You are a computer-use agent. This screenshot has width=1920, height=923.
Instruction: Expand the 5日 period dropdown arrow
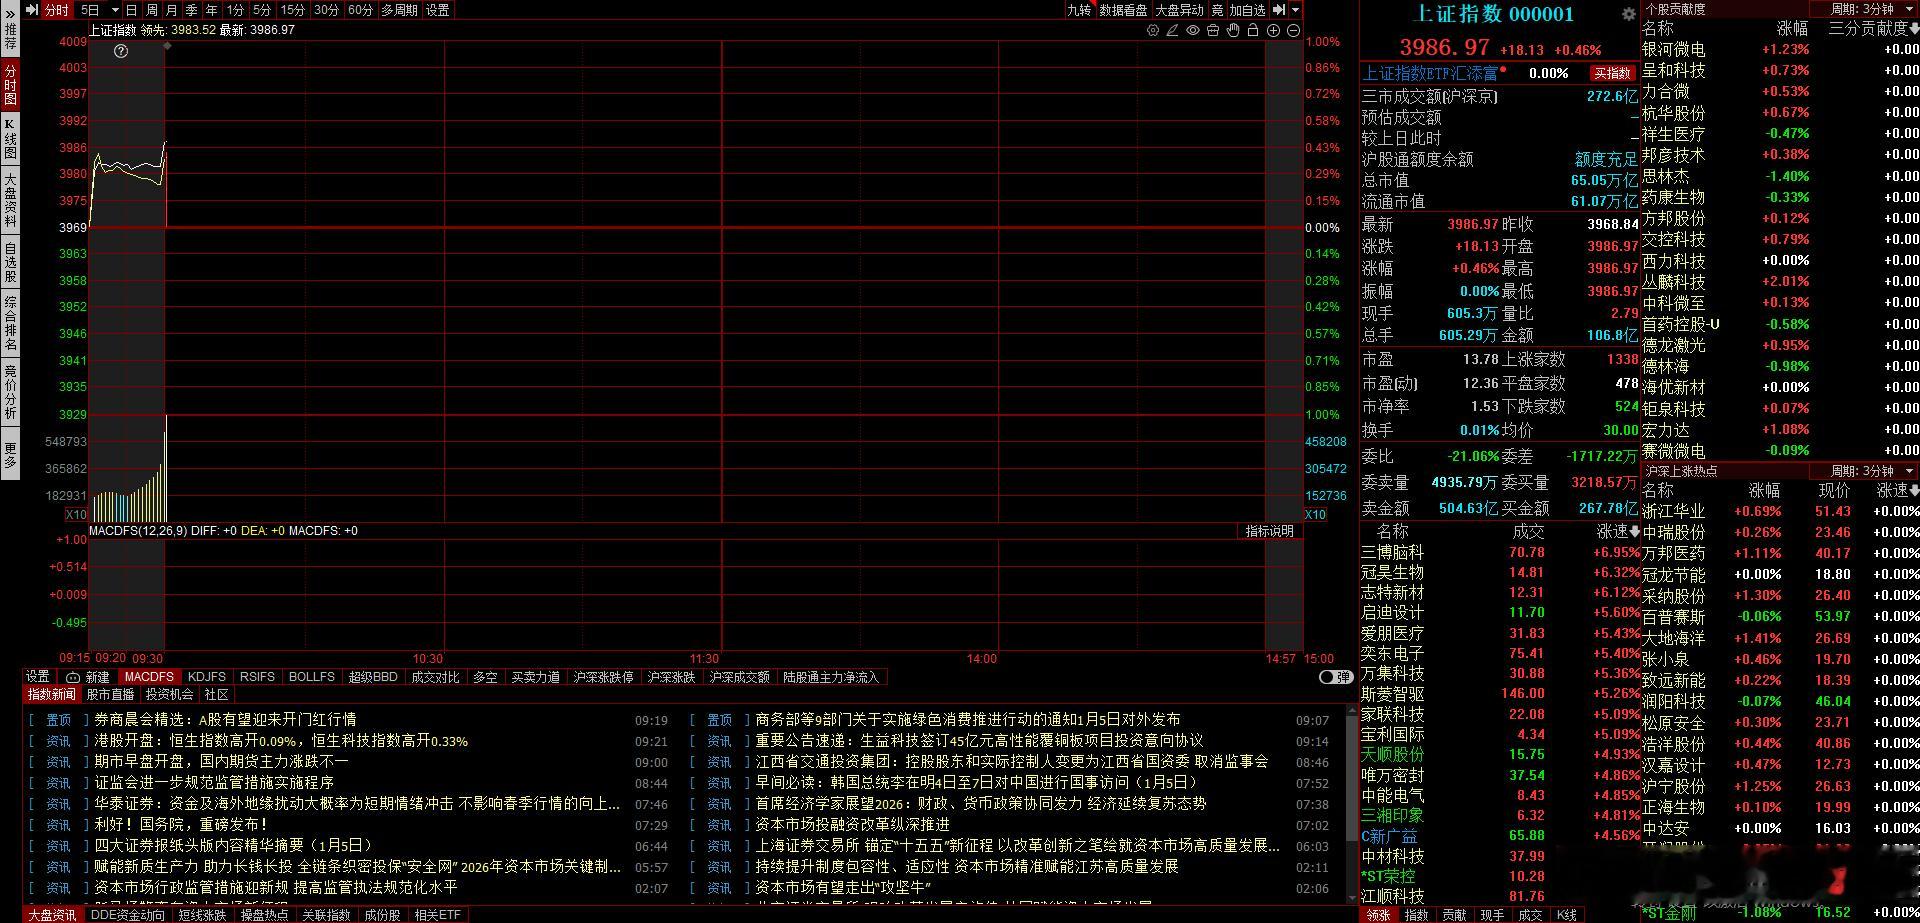(x=110, y=10)
